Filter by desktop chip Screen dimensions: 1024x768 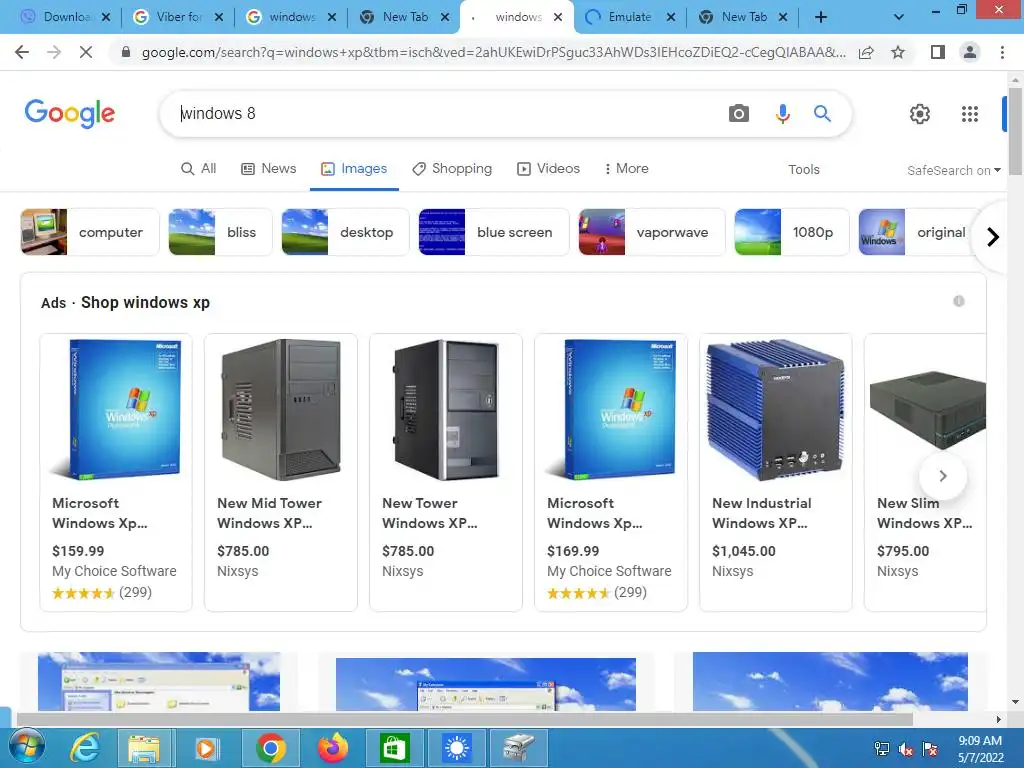(x=345, y=232)
